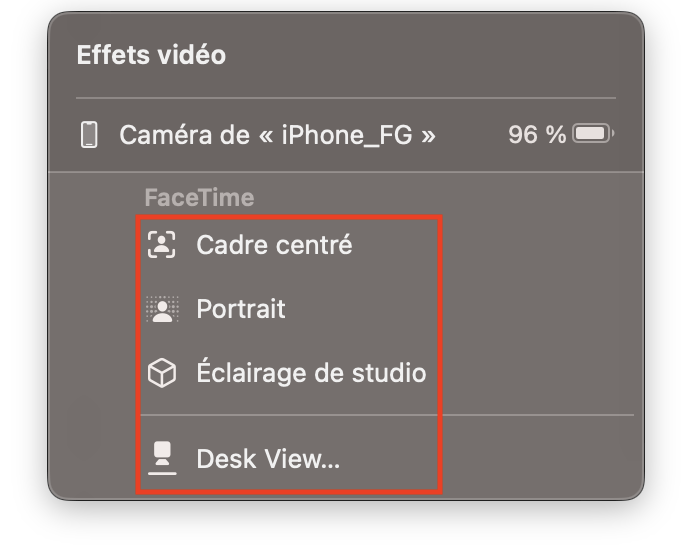Click the word studio in Éclairage de studio
This screenshot has height=556, width=692.
click(x=389, y=373)
